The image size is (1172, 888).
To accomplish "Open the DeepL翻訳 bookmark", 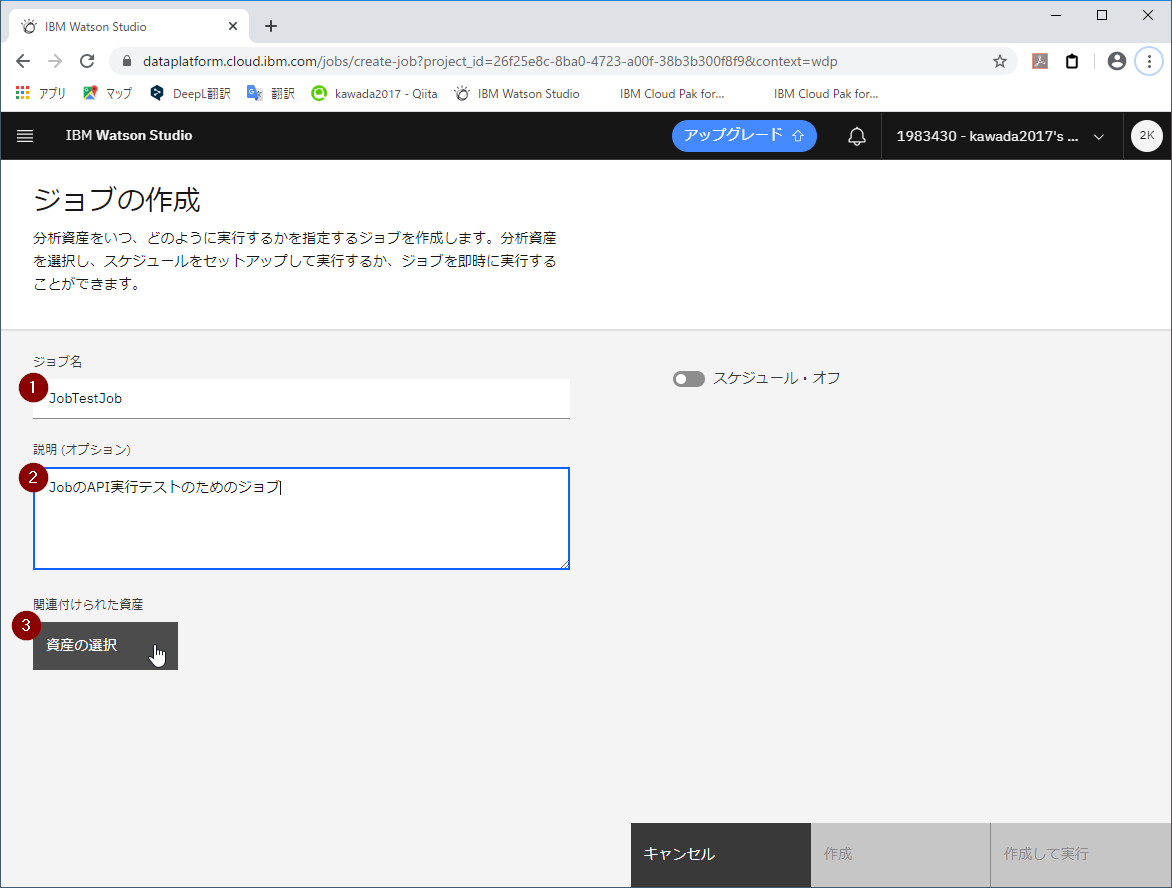I will (x=190, y=93).
